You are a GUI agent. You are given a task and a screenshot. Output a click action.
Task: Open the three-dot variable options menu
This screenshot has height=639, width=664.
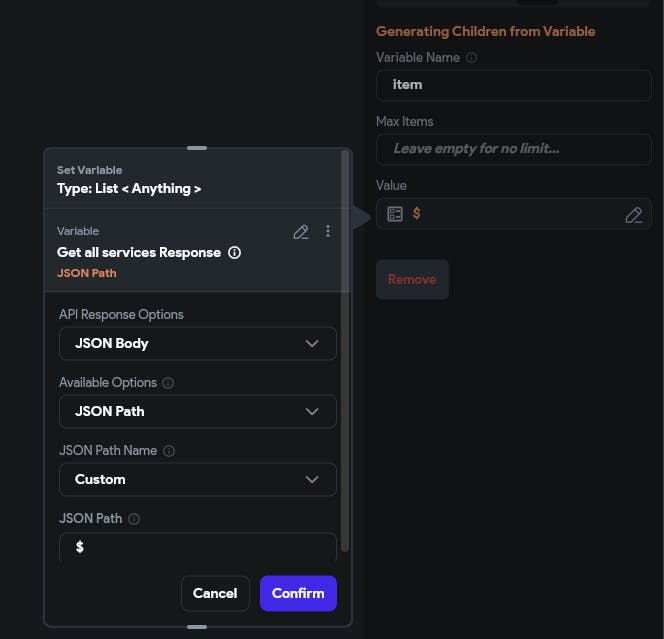click(x=328, y=232)
